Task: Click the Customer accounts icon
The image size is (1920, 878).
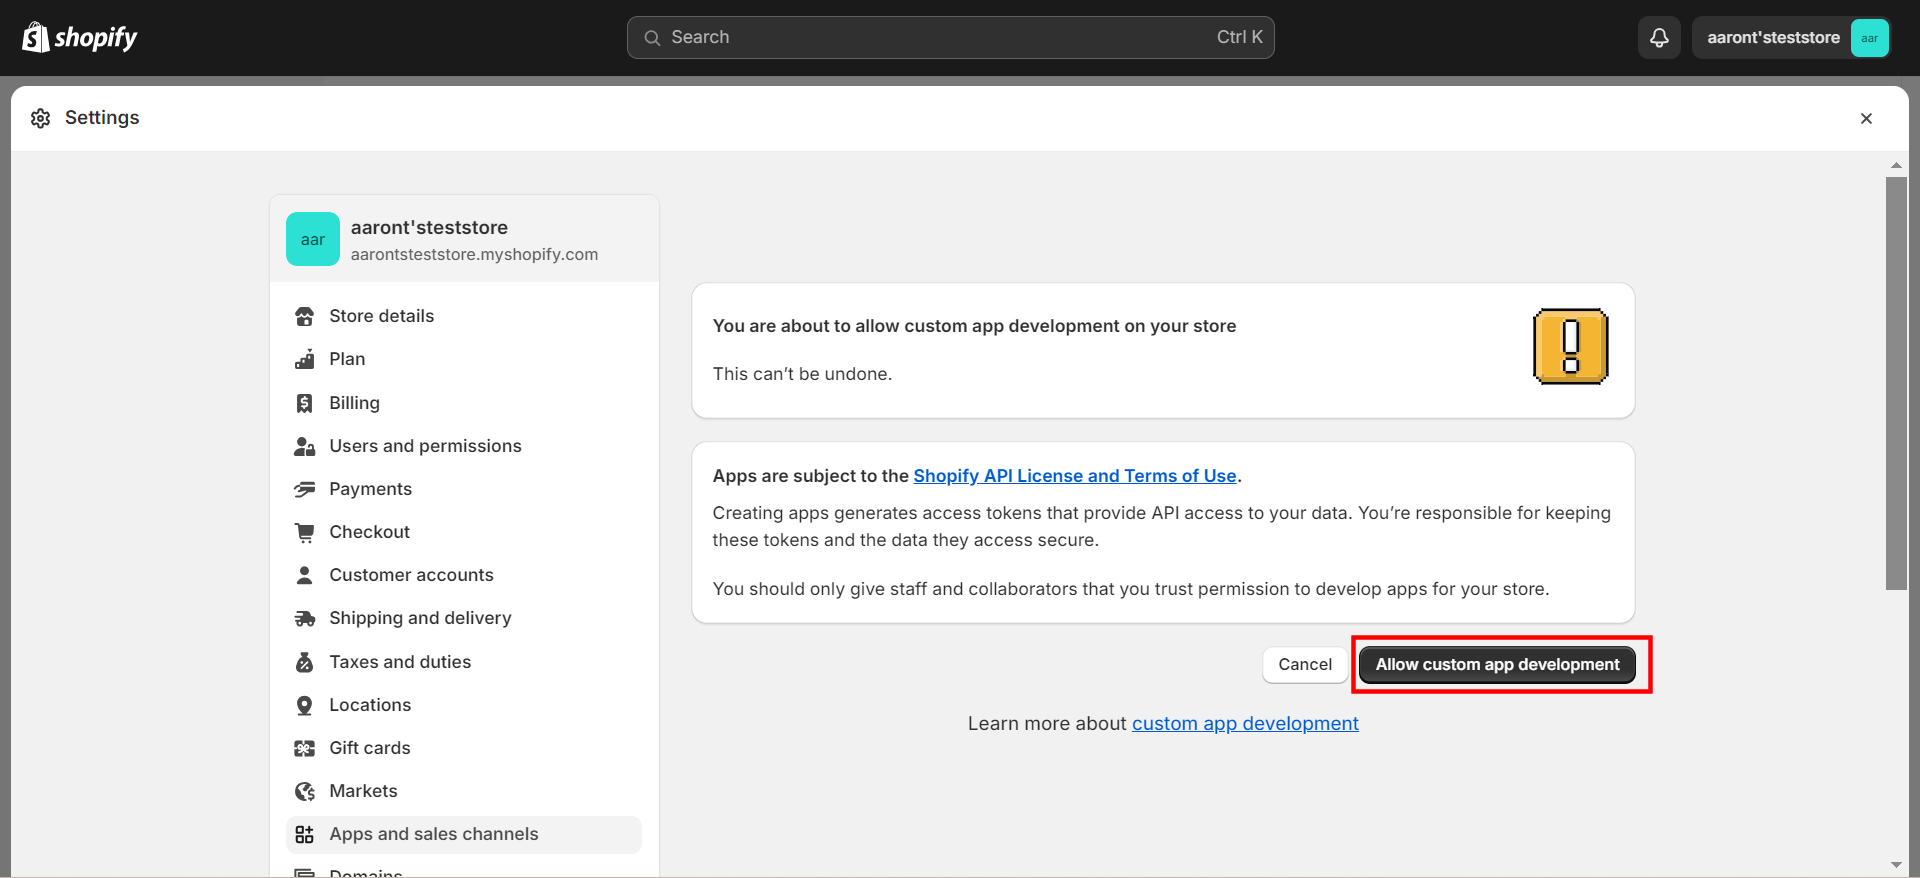Action: click(x=305, y=575)
